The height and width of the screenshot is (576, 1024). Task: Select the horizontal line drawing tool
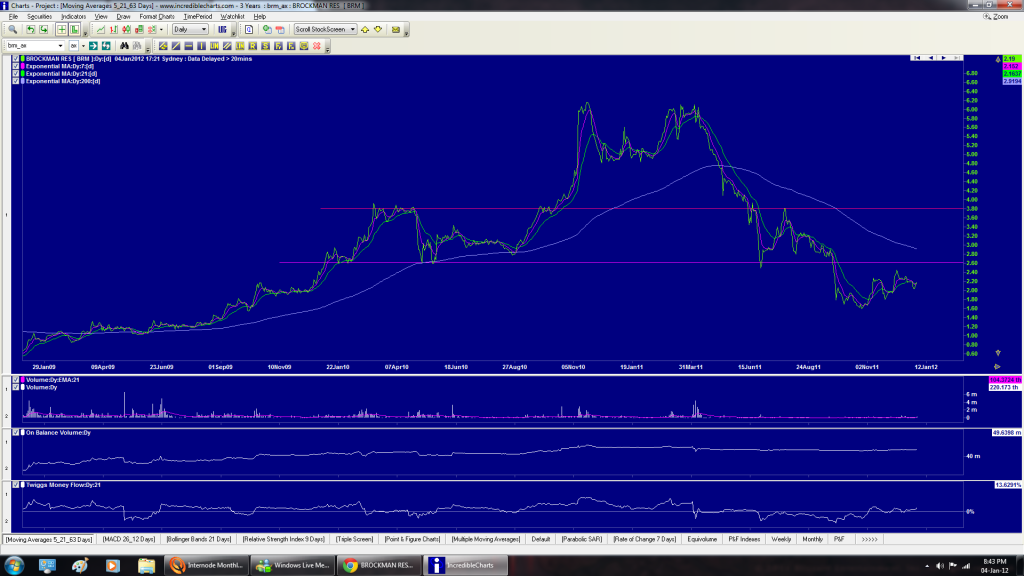189,46
